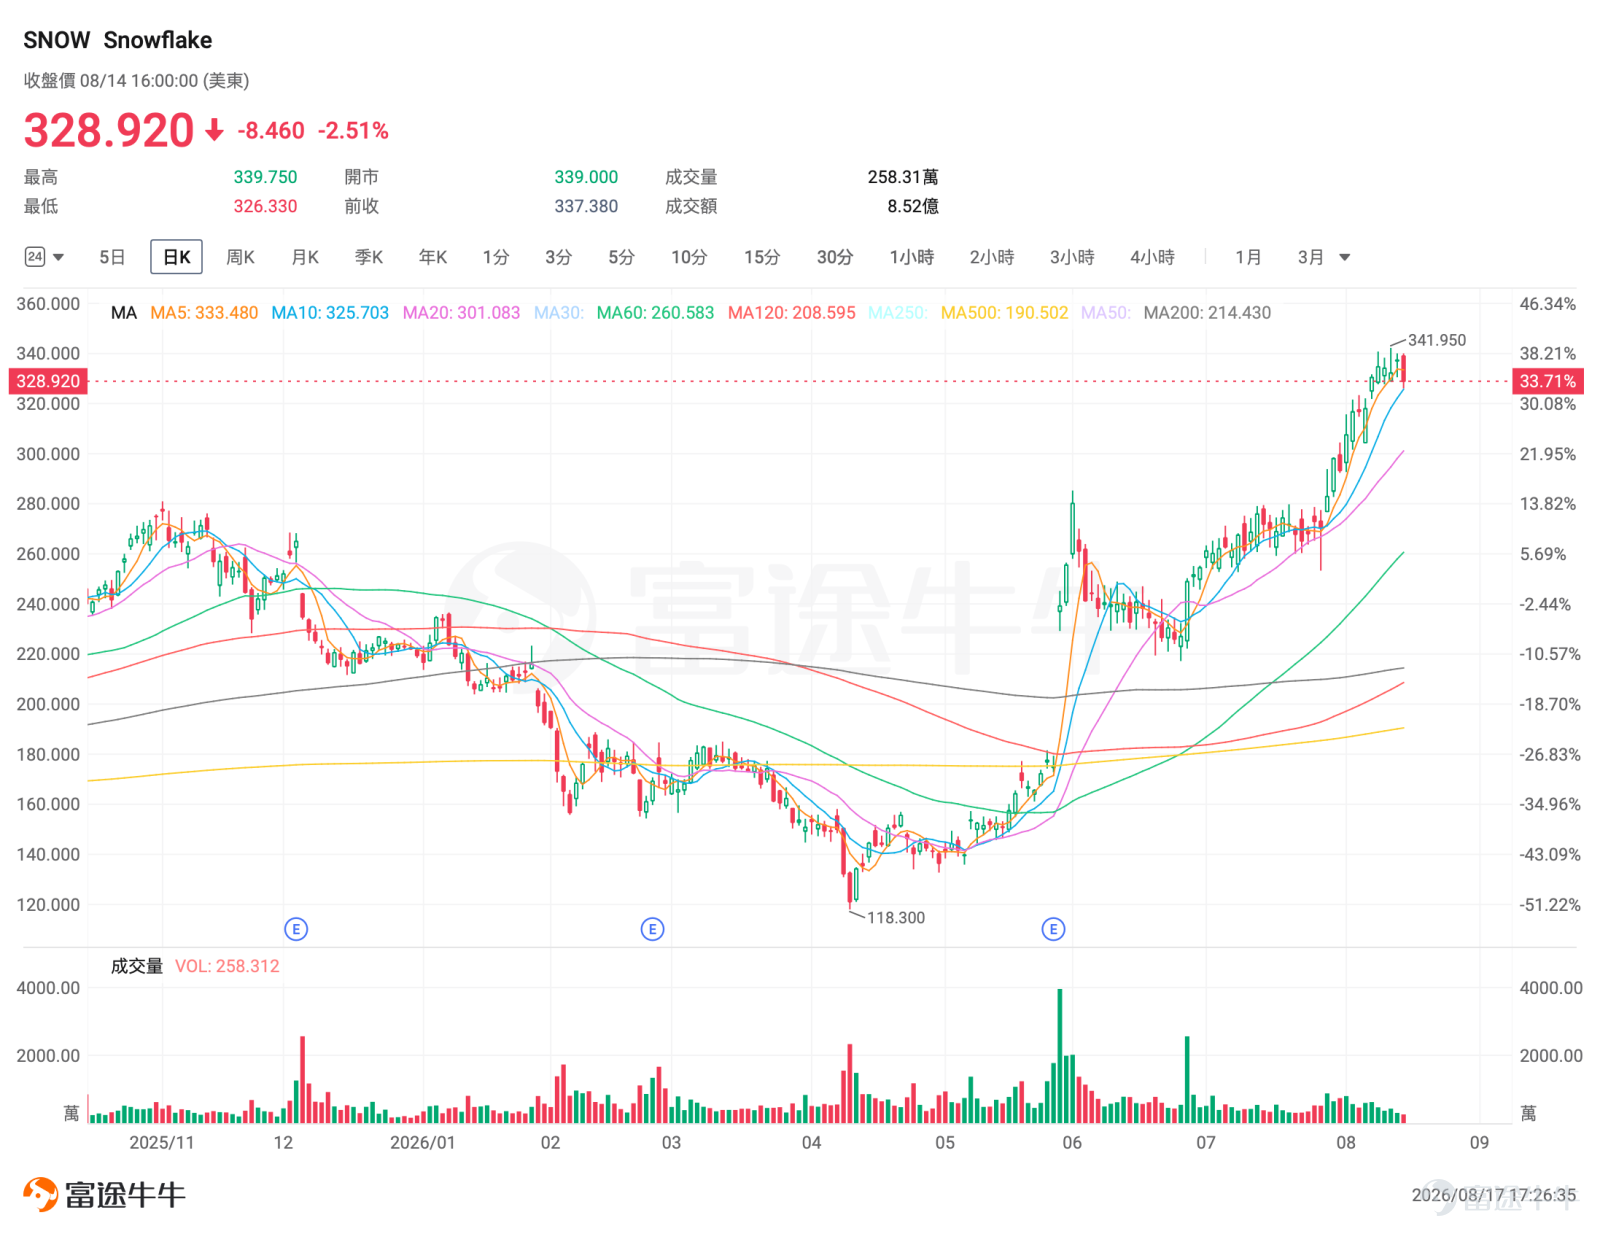Open the dropdown arrow beside the 24 icon
This screenshot has width=1600, height=1234.
(x=59, y=258)
